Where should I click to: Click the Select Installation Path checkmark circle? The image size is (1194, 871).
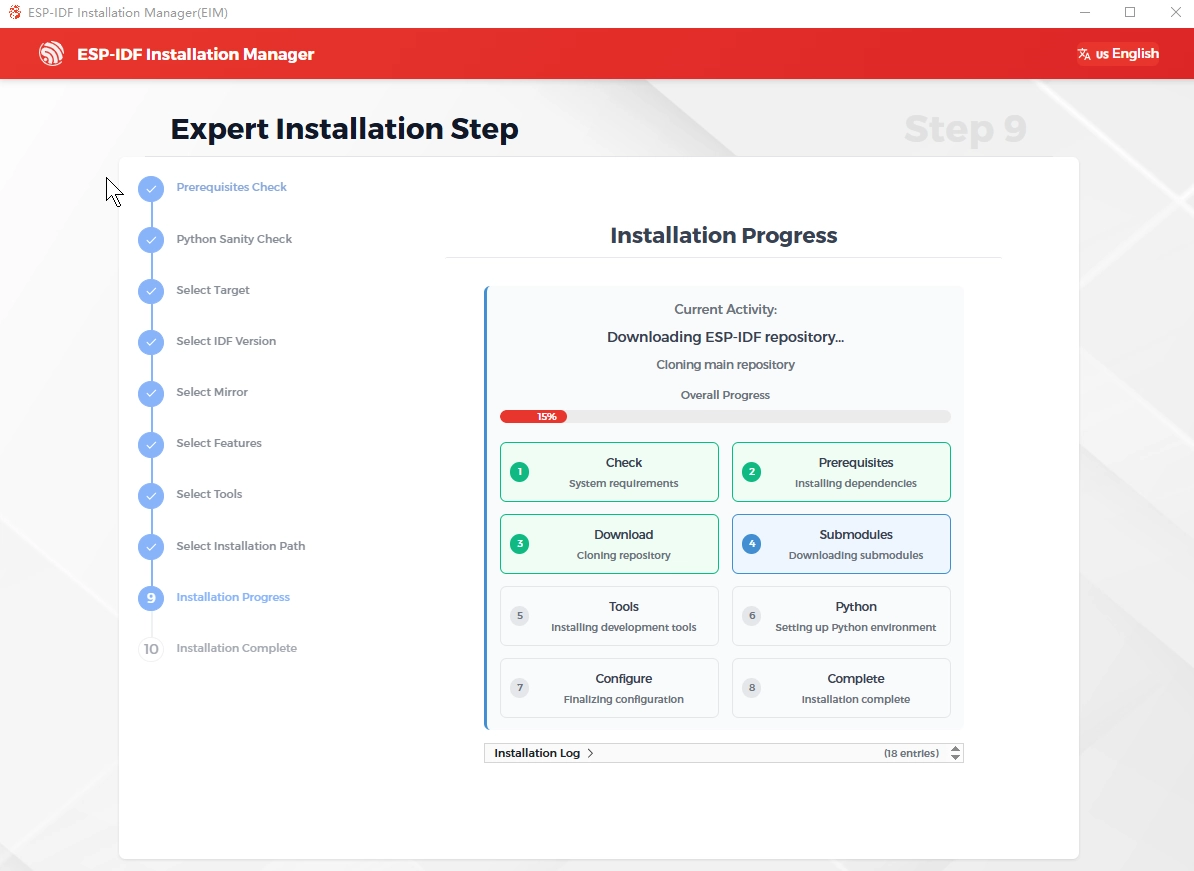click(151, 547)
